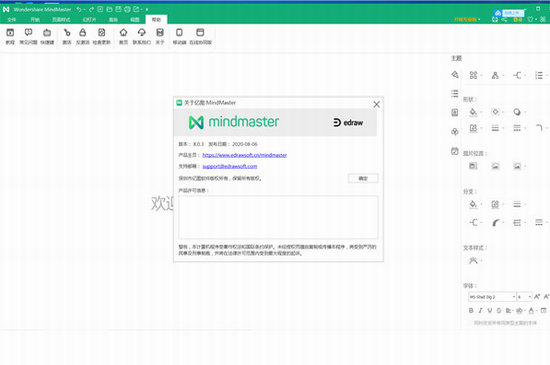The image size is (550, 365).
Task: Click the Save quick-access icon
Action: coord(119,9)
